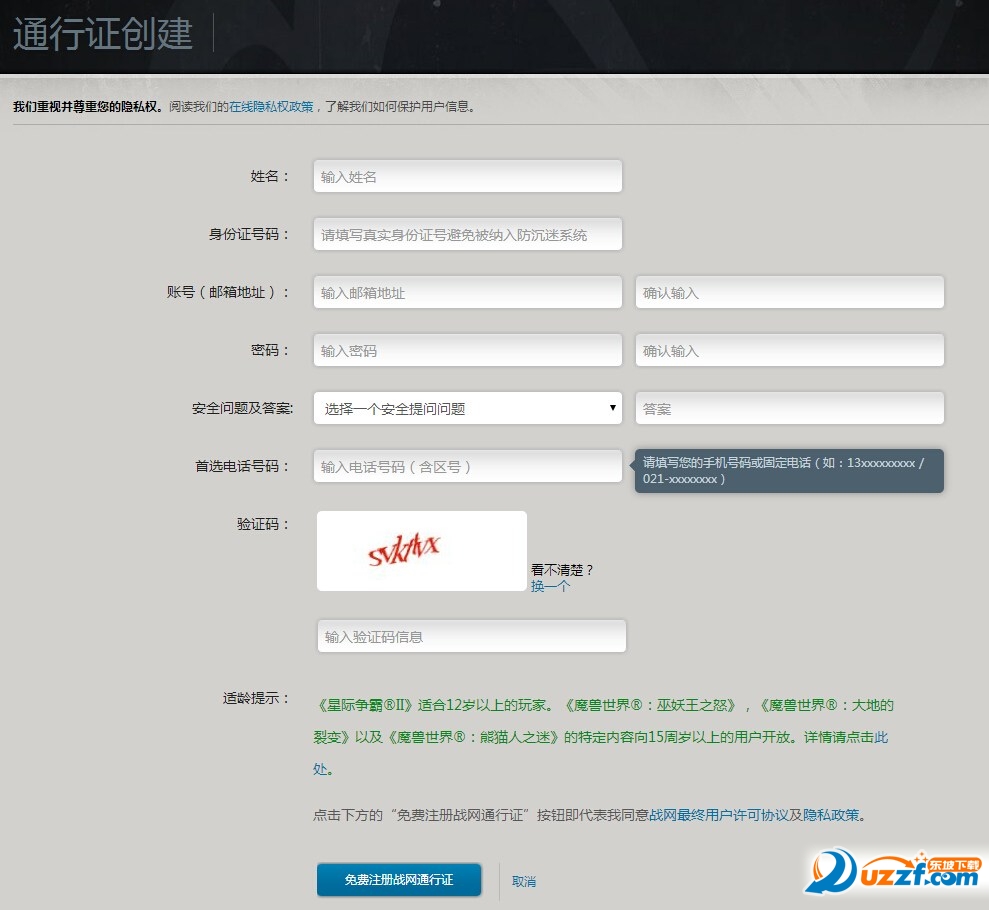Open the 隐私政策 link near agreement

pyautogui.click(x=831, y=815)
